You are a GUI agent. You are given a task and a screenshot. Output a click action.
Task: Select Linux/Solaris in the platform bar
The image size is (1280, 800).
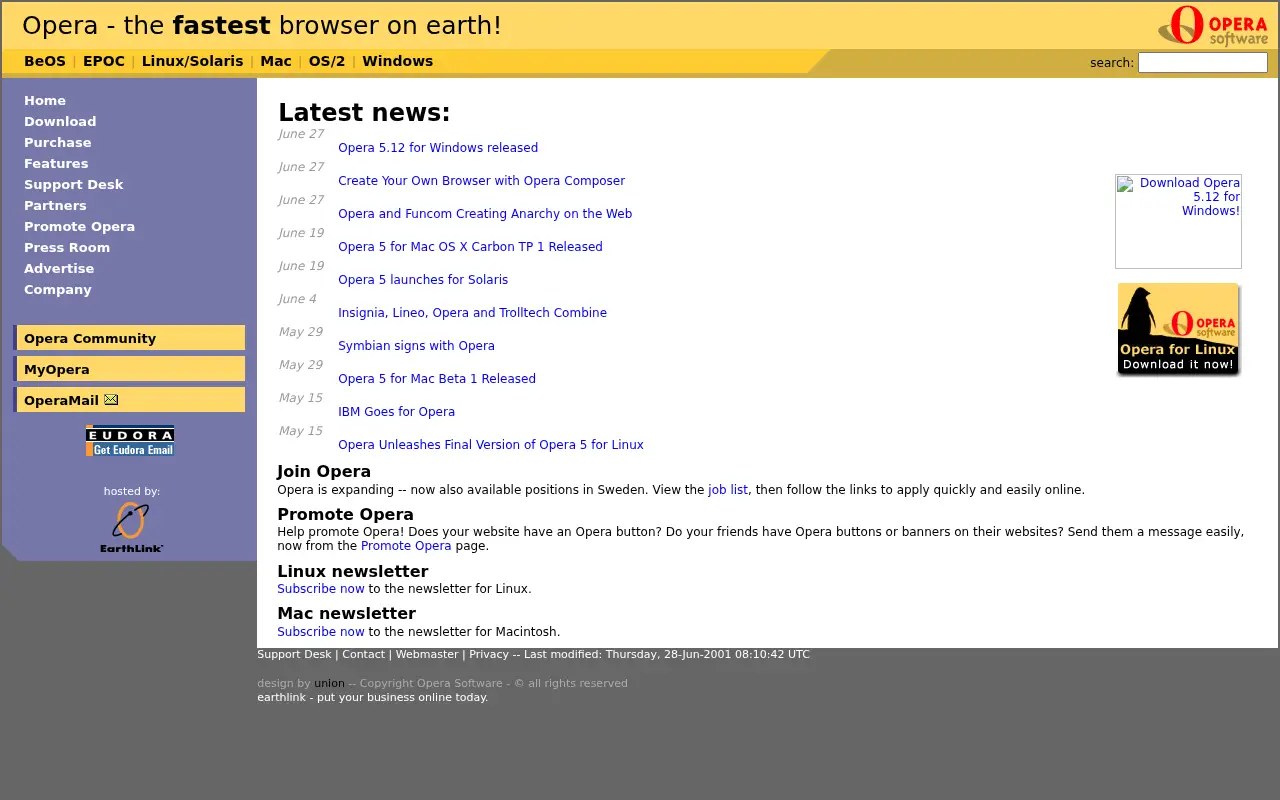coord(192,61)
